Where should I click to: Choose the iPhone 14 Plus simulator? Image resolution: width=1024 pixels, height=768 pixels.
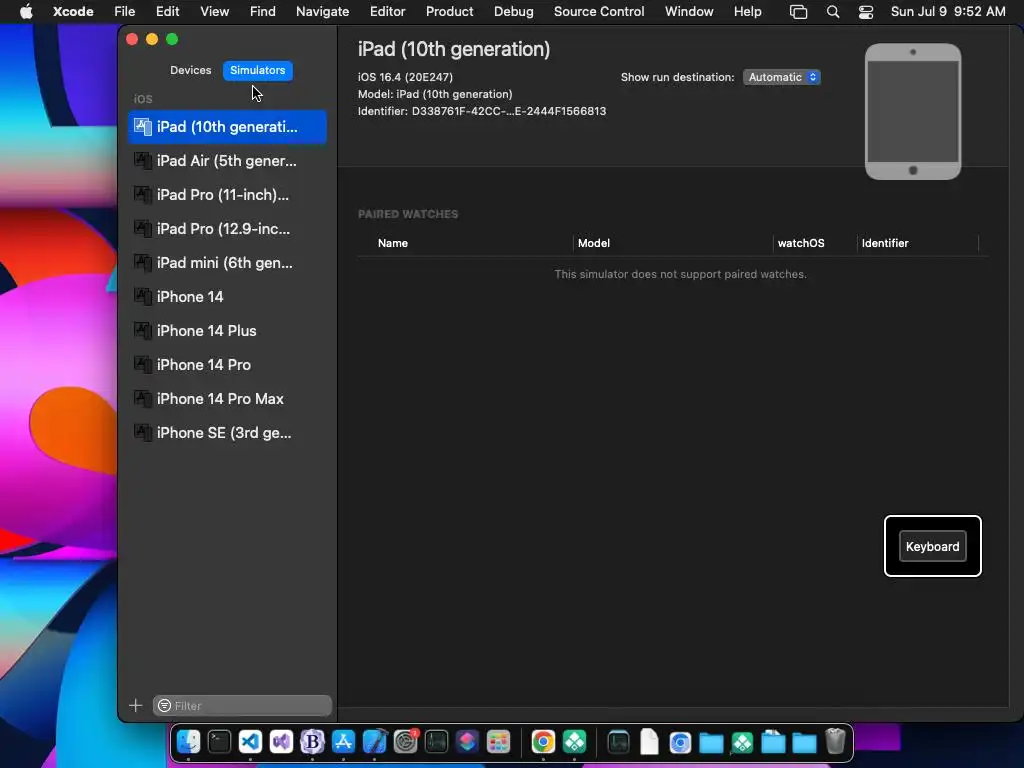227,330
